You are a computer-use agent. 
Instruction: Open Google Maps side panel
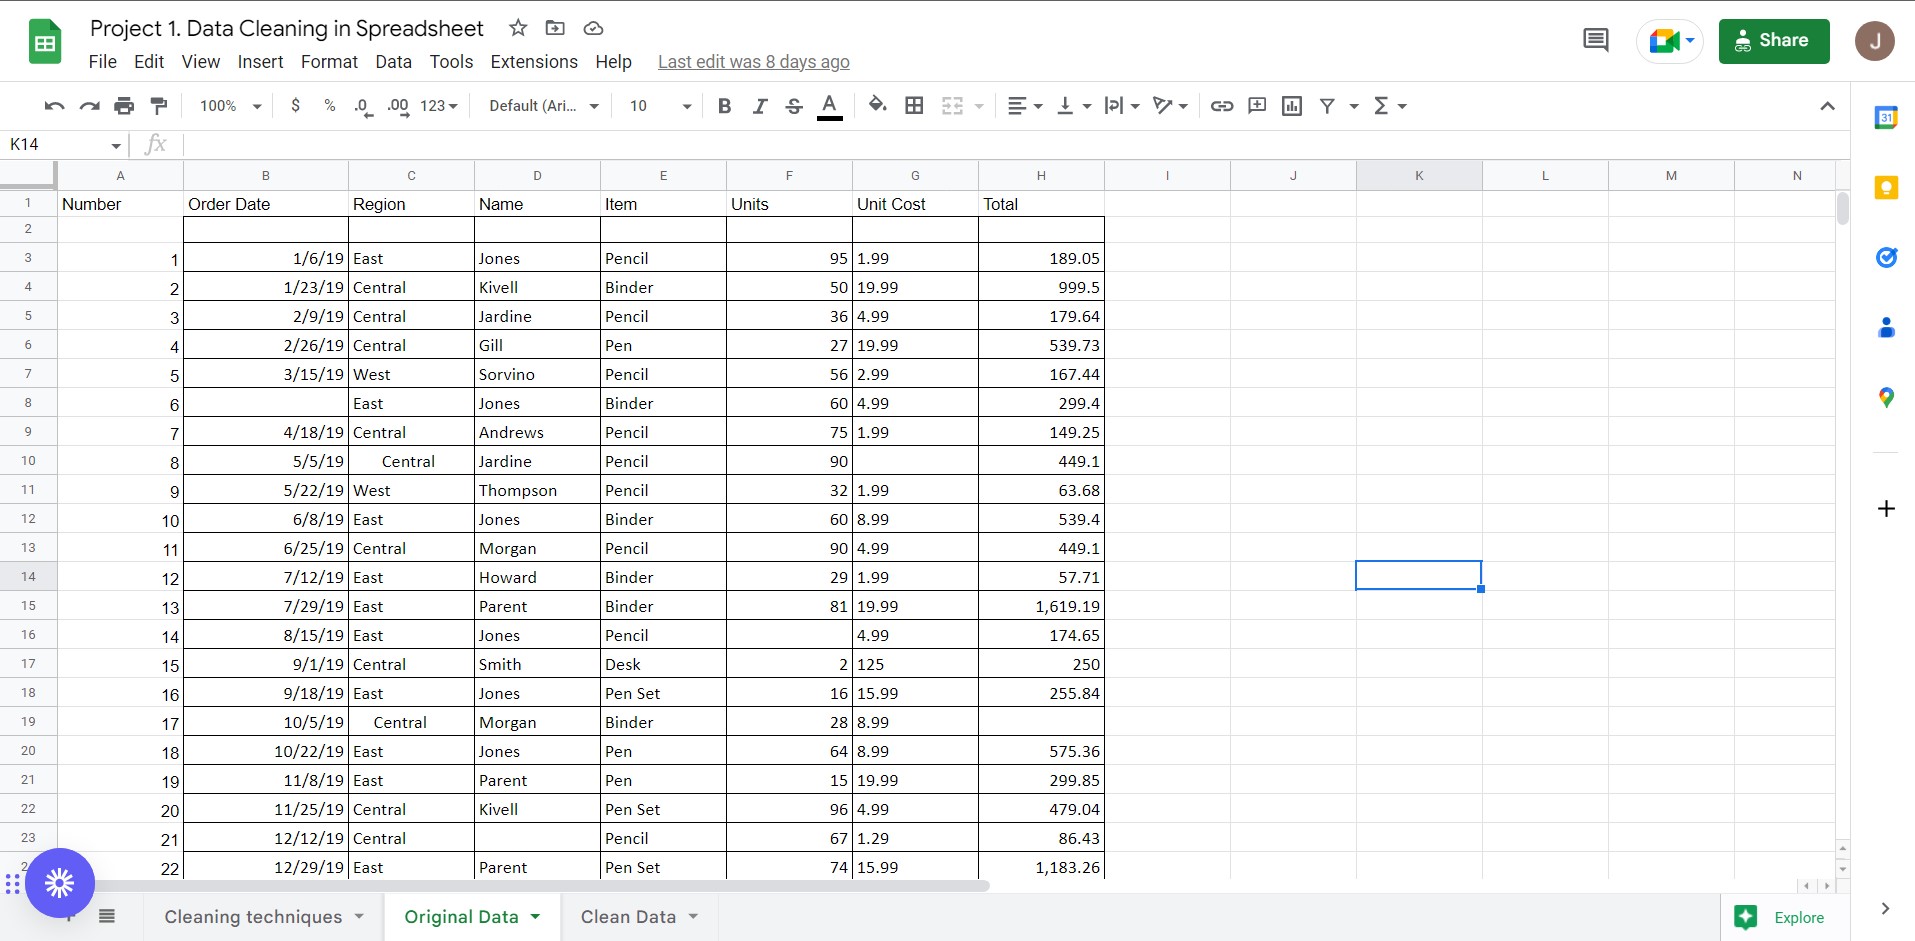(1886, 398)
